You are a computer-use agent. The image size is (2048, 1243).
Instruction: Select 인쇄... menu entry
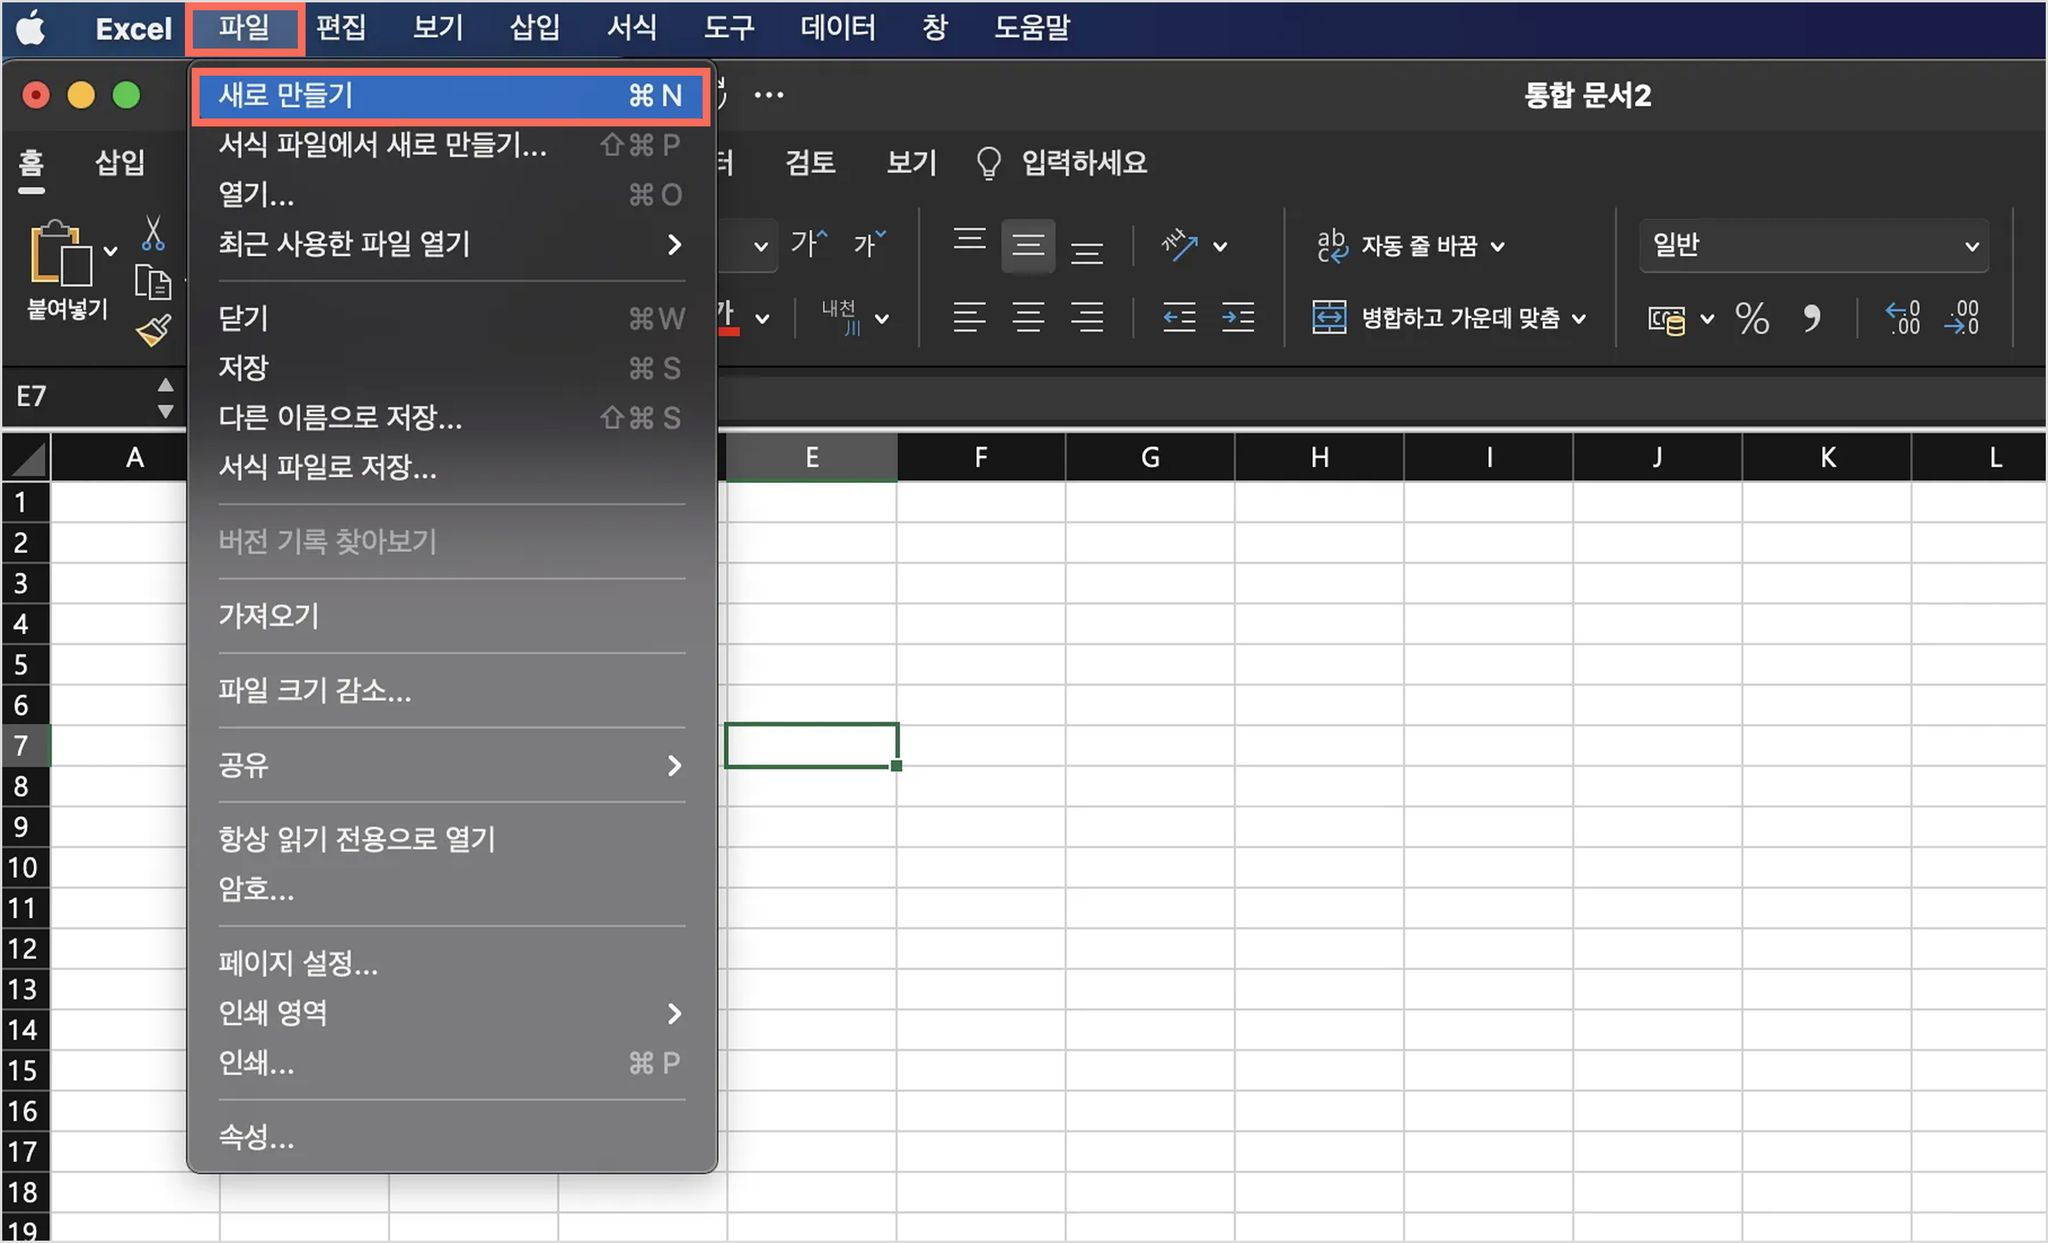451,1063
